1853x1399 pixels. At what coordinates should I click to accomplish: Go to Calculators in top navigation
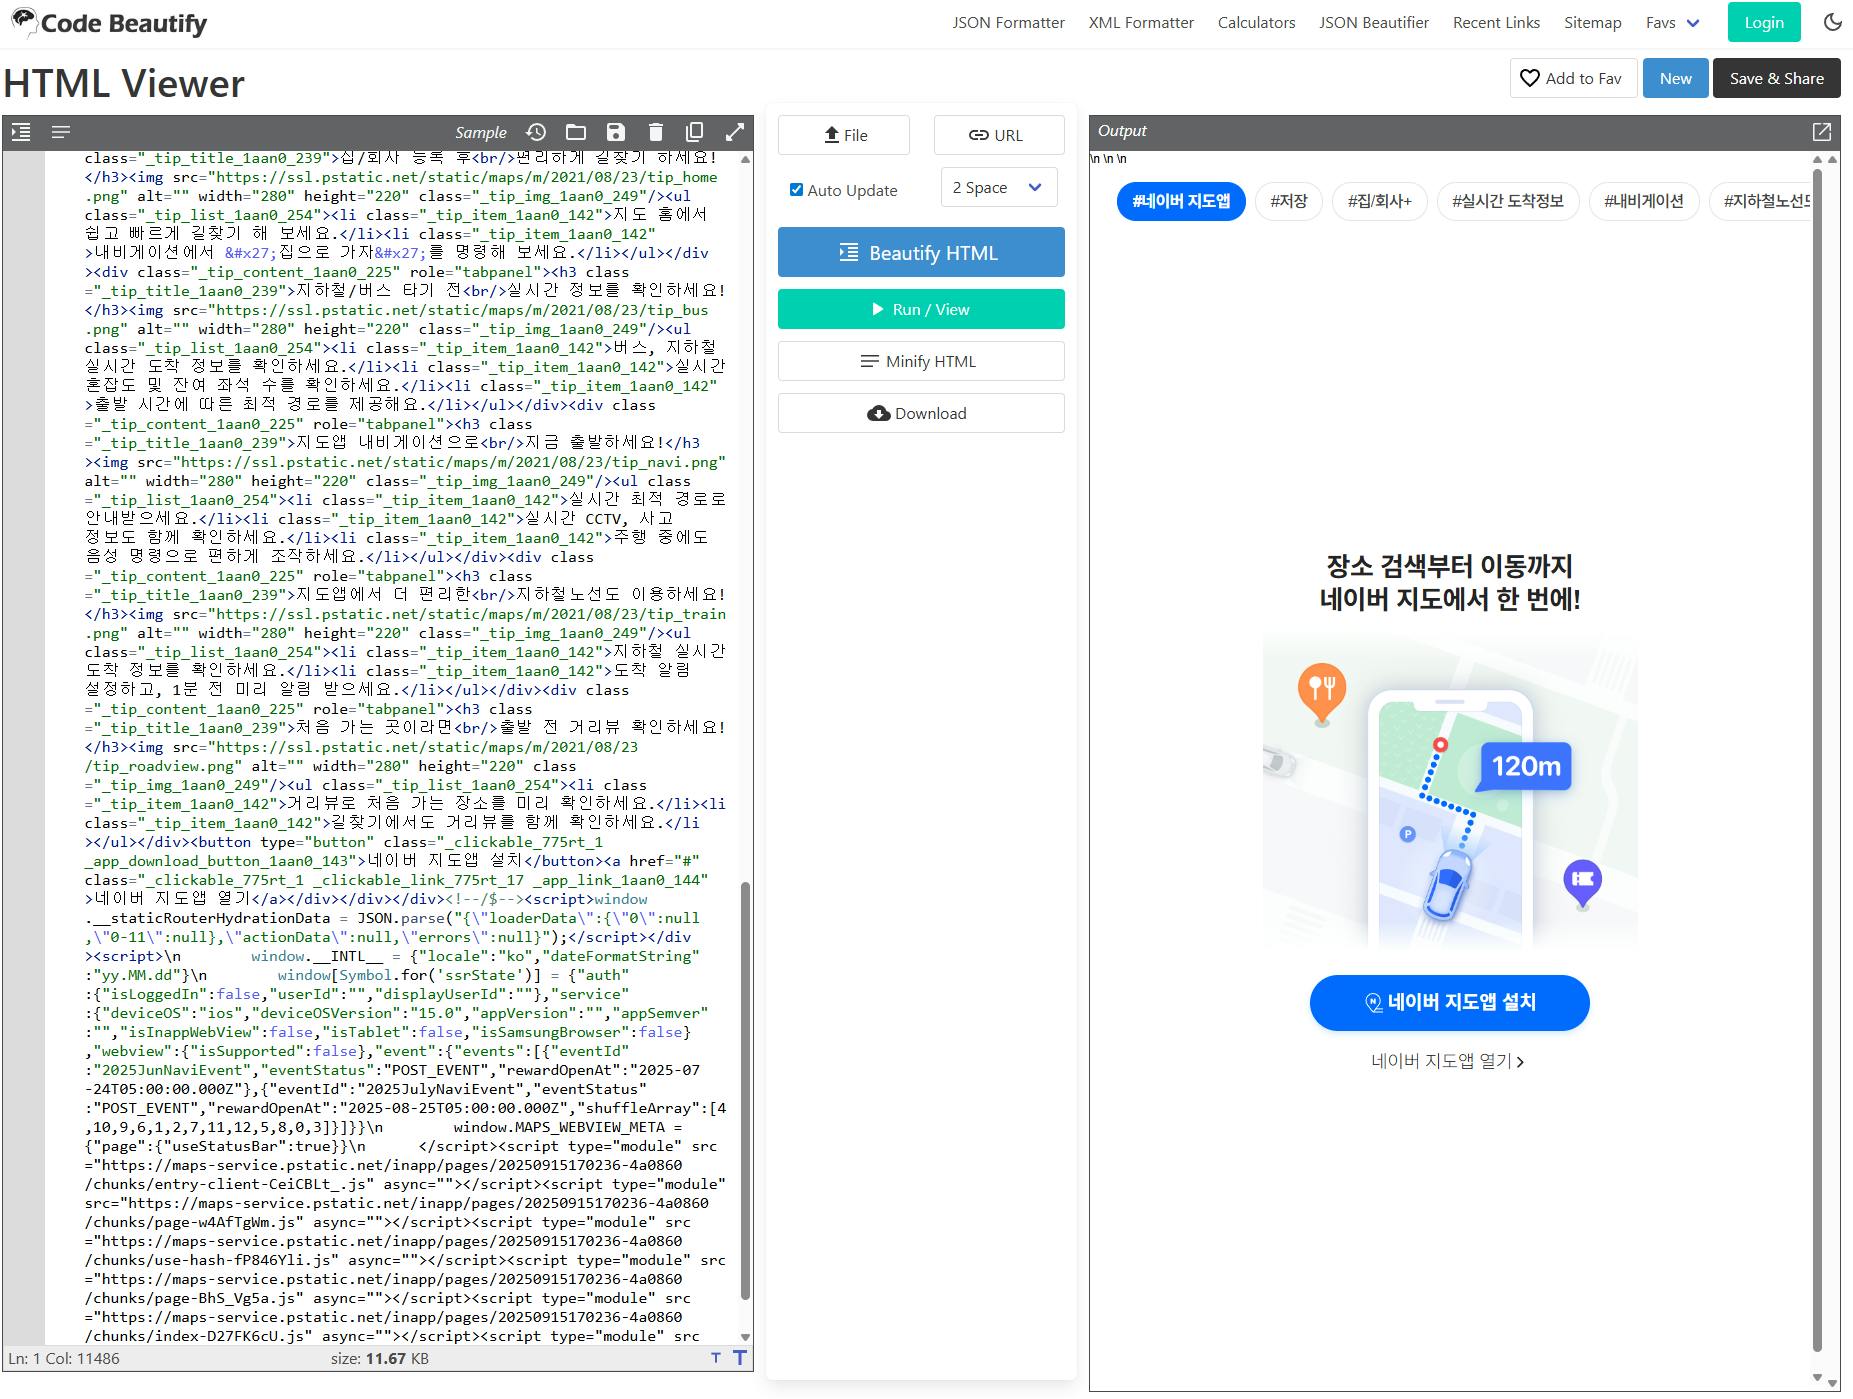coord(1256,22)
